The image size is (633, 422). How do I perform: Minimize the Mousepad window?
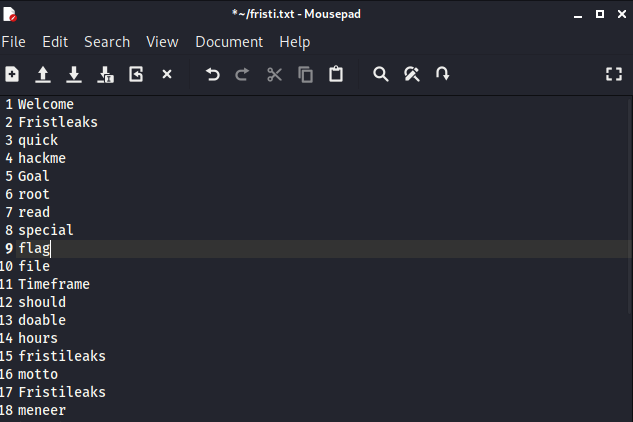tap(578, 15)
